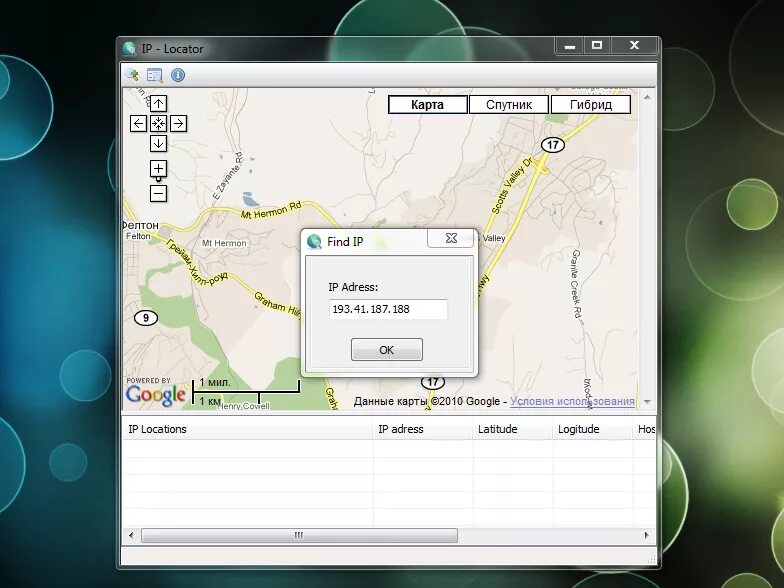Maximize the IP - Locator window

pos(596,46)
